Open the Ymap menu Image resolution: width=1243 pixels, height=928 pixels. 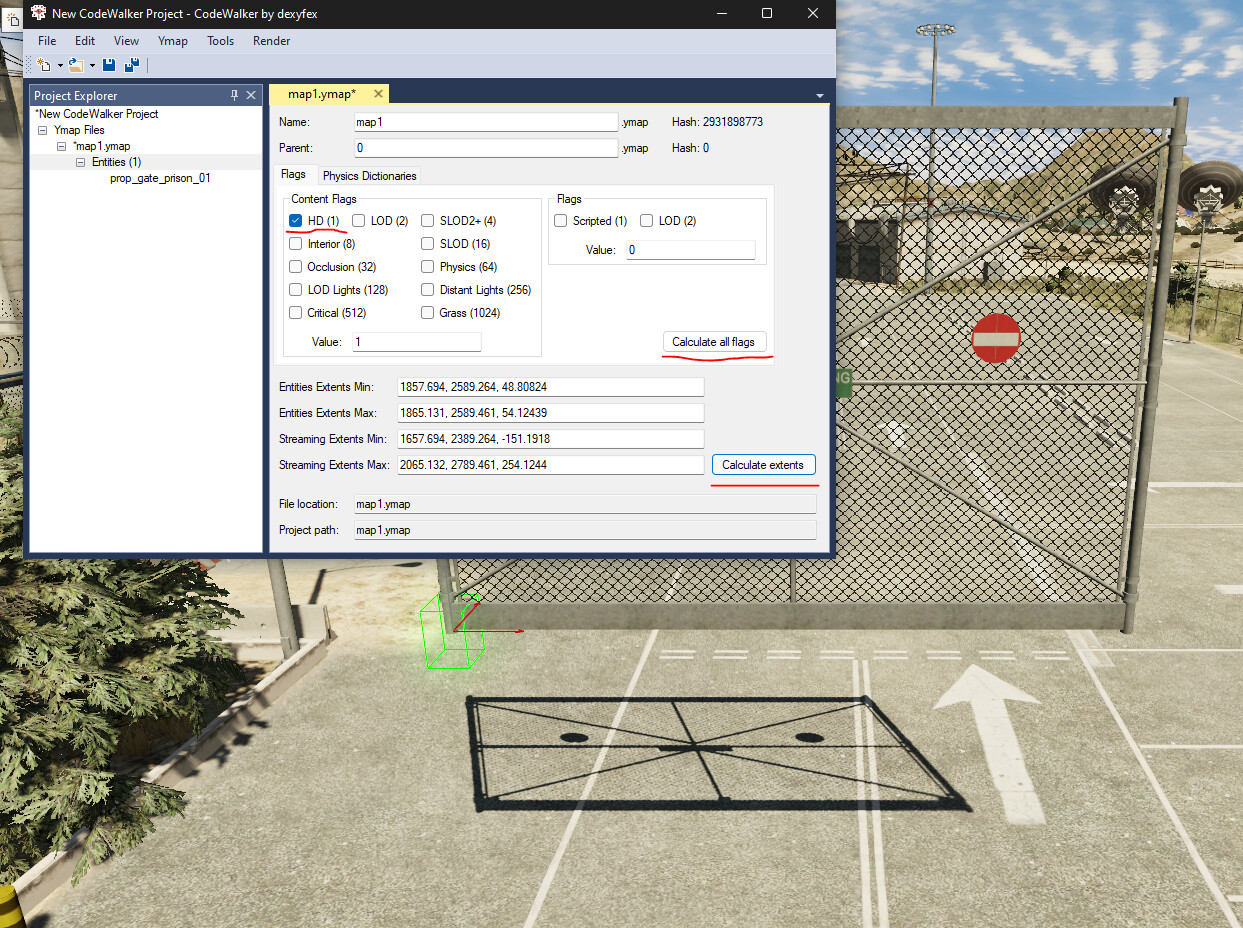[173, 41]
